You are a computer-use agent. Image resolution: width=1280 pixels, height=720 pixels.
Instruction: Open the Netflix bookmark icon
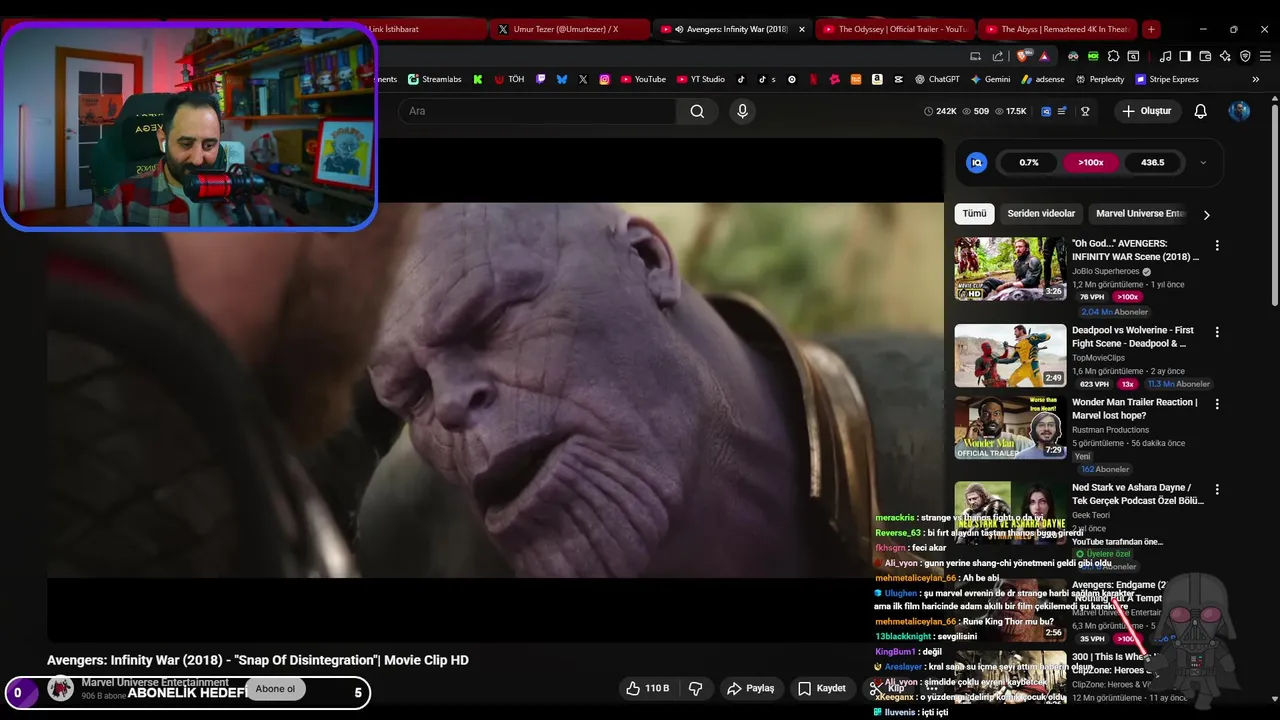click(813, 79)
